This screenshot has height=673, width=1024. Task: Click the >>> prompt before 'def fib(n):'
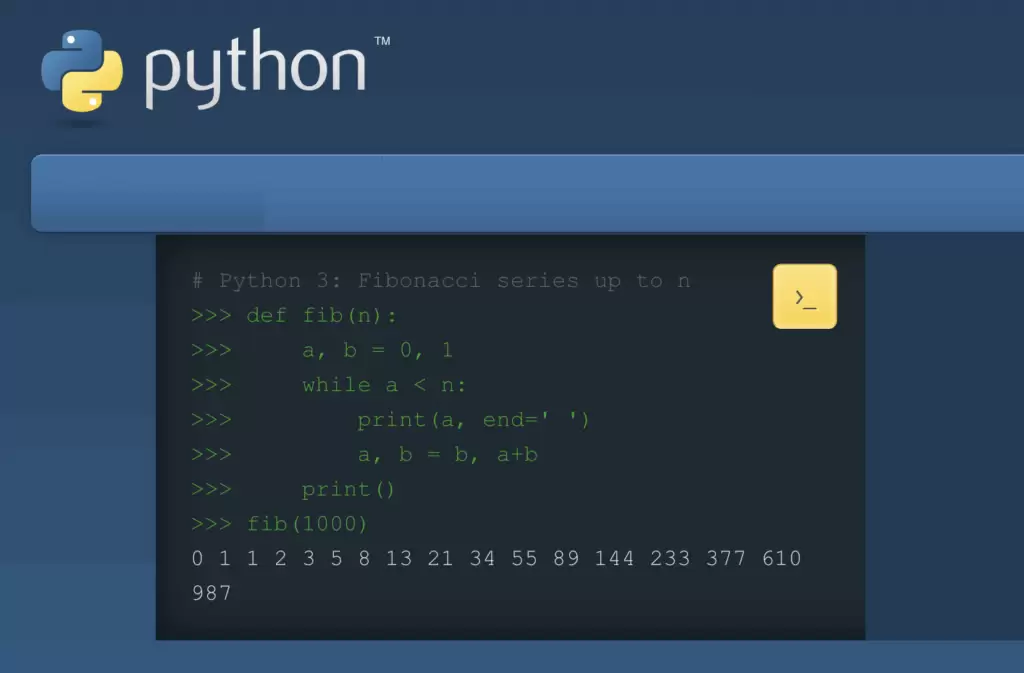tap(211, 316)
